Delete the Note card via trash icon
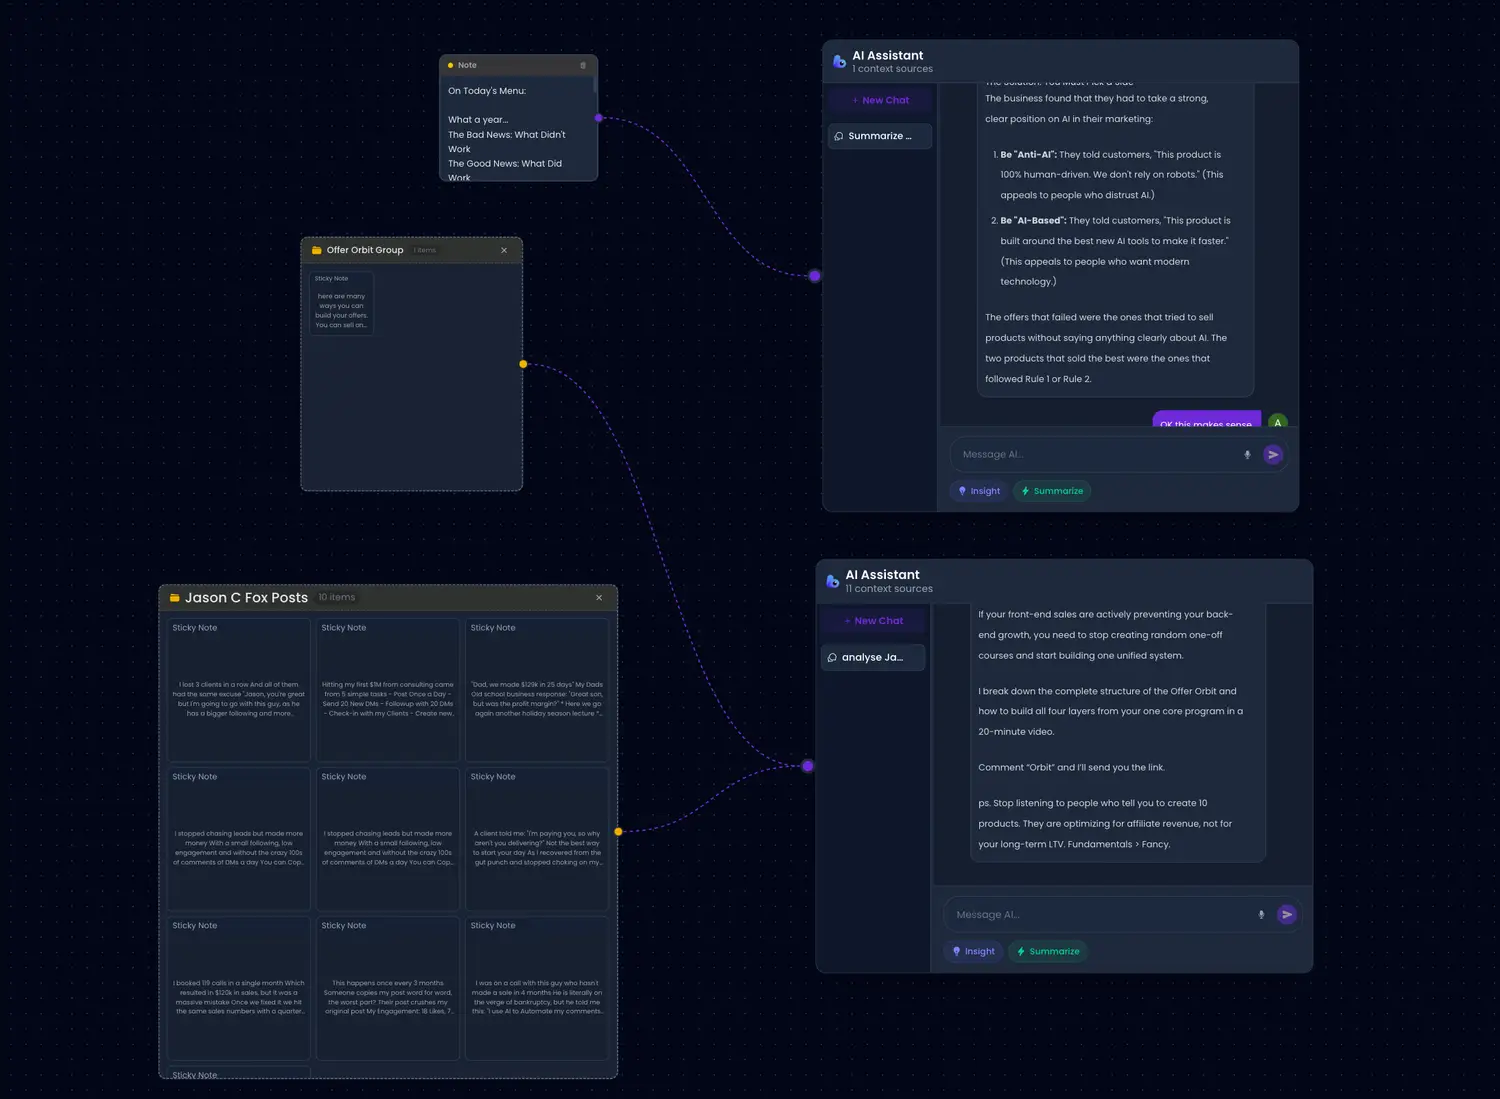The image size is (1500, 1099). tap(583, 66)
